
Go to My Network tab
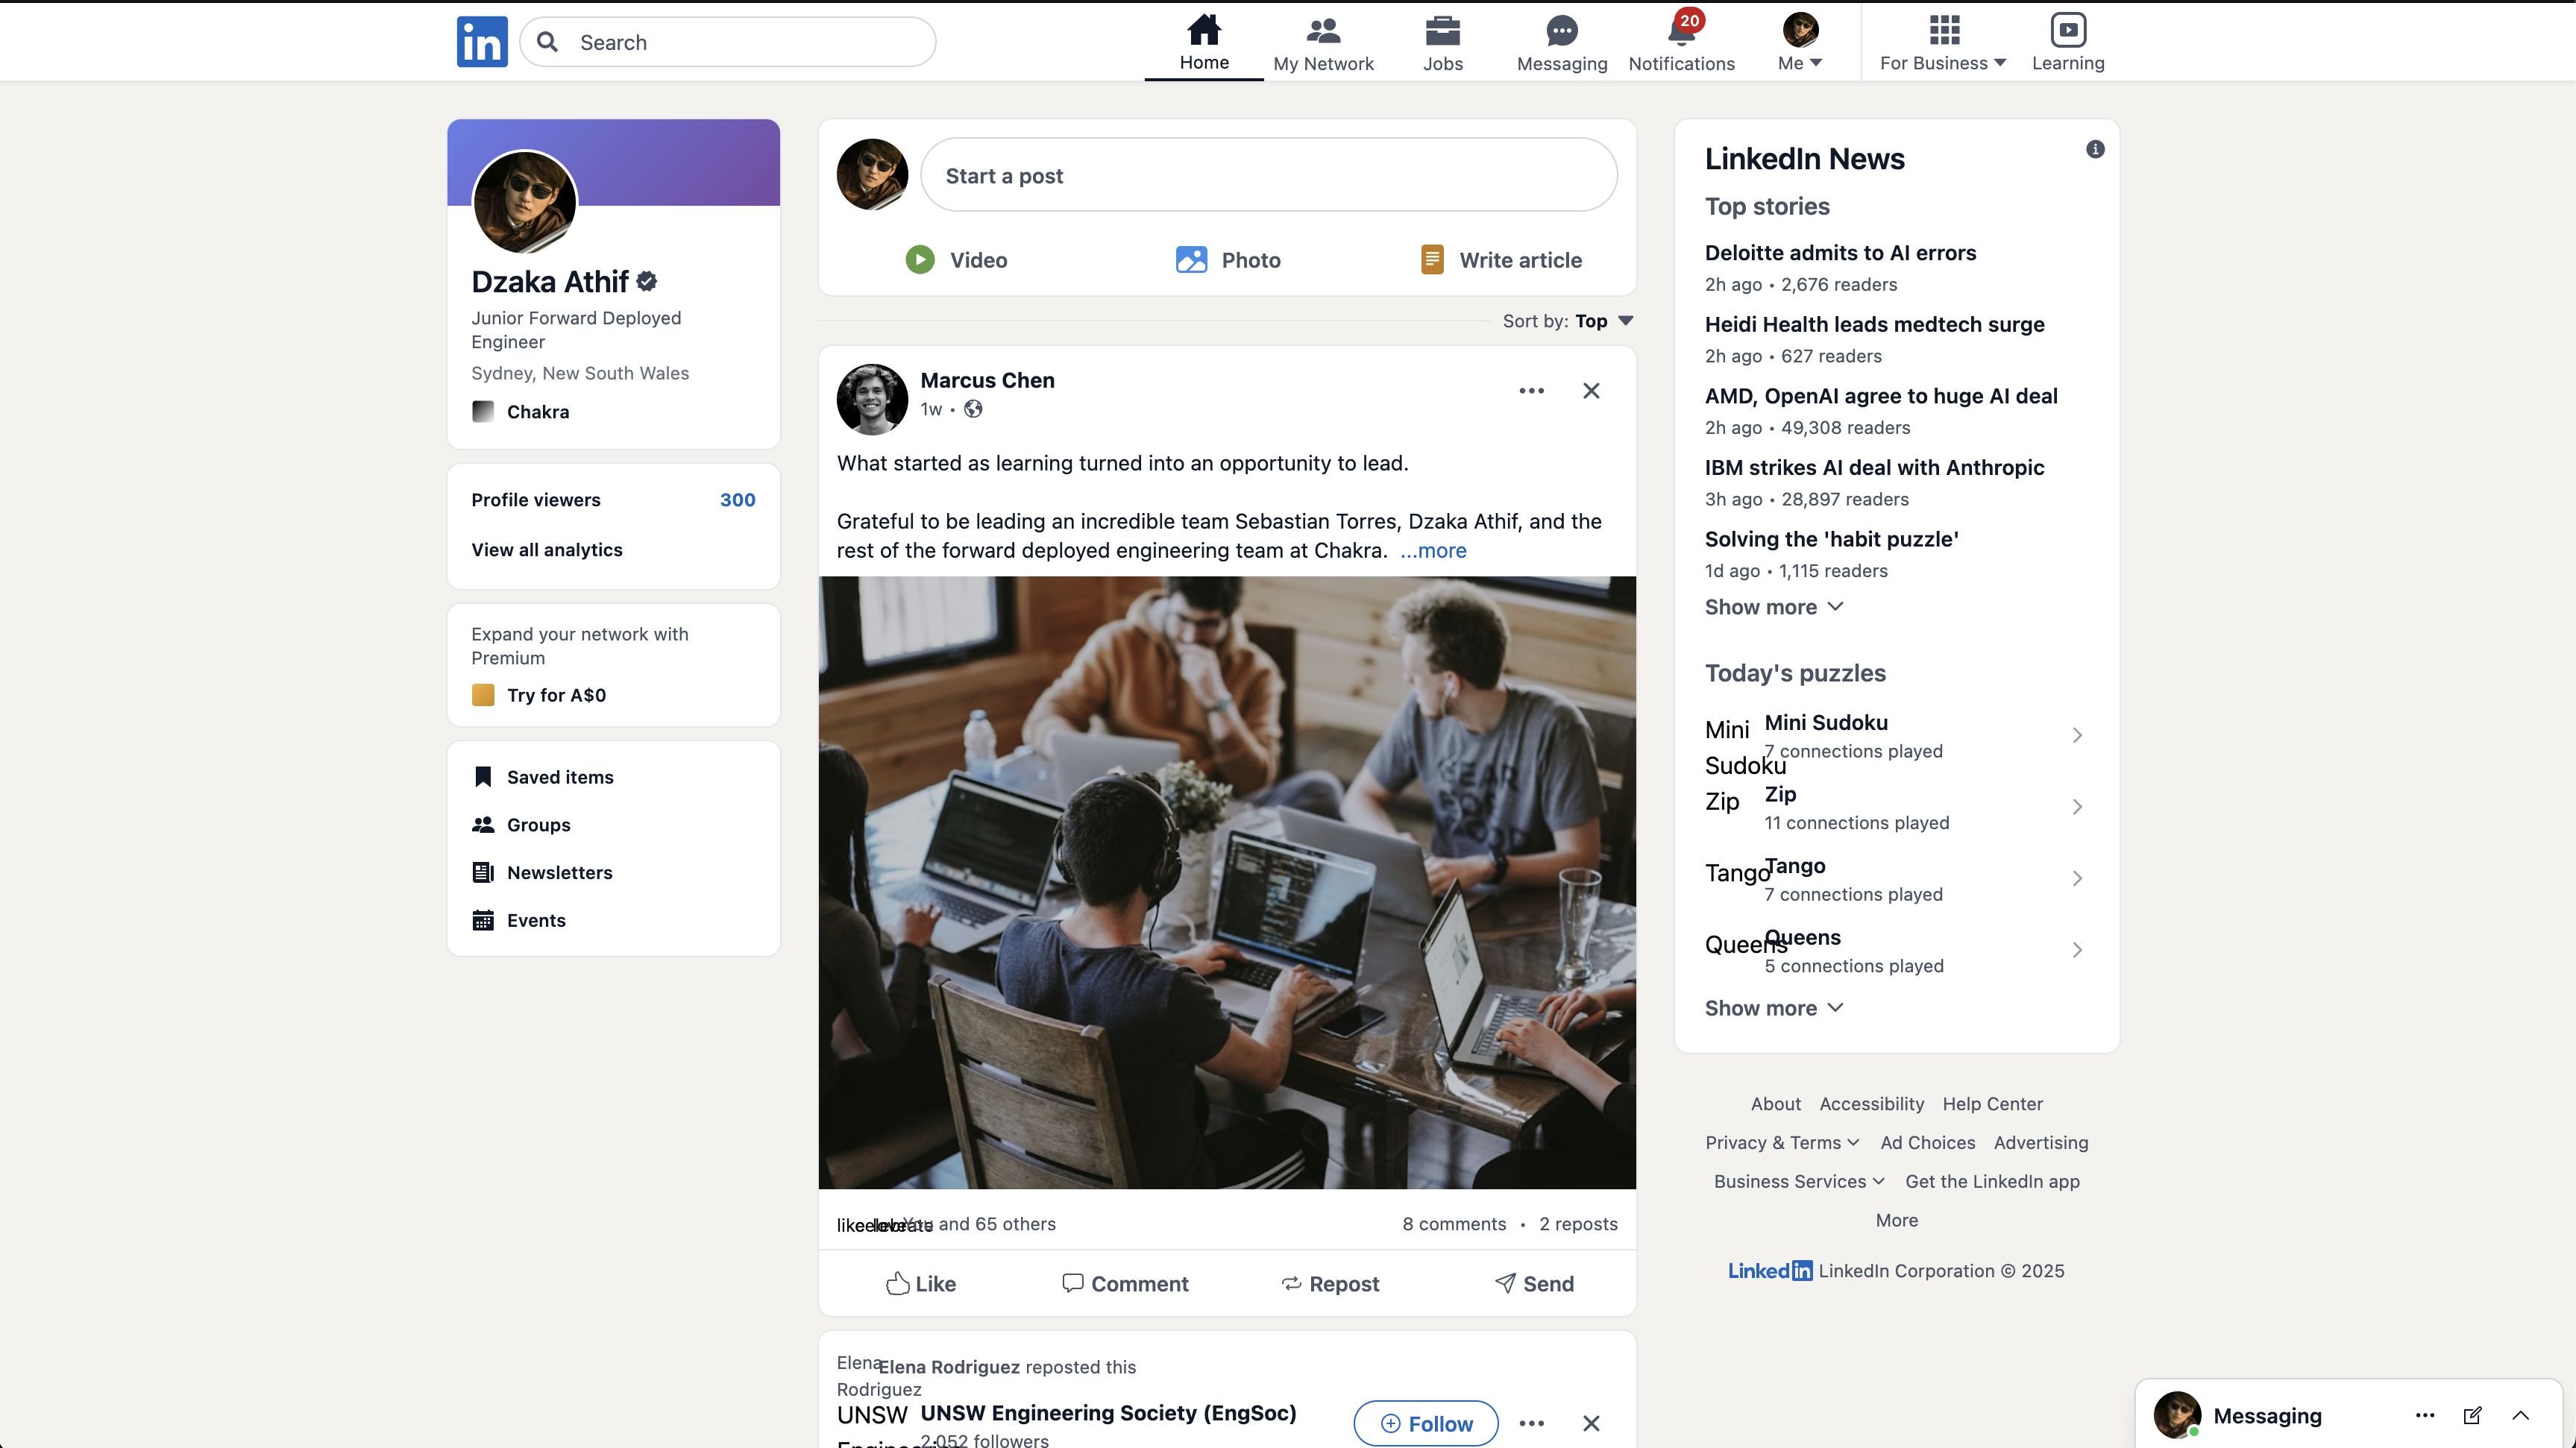[1323, 42]
